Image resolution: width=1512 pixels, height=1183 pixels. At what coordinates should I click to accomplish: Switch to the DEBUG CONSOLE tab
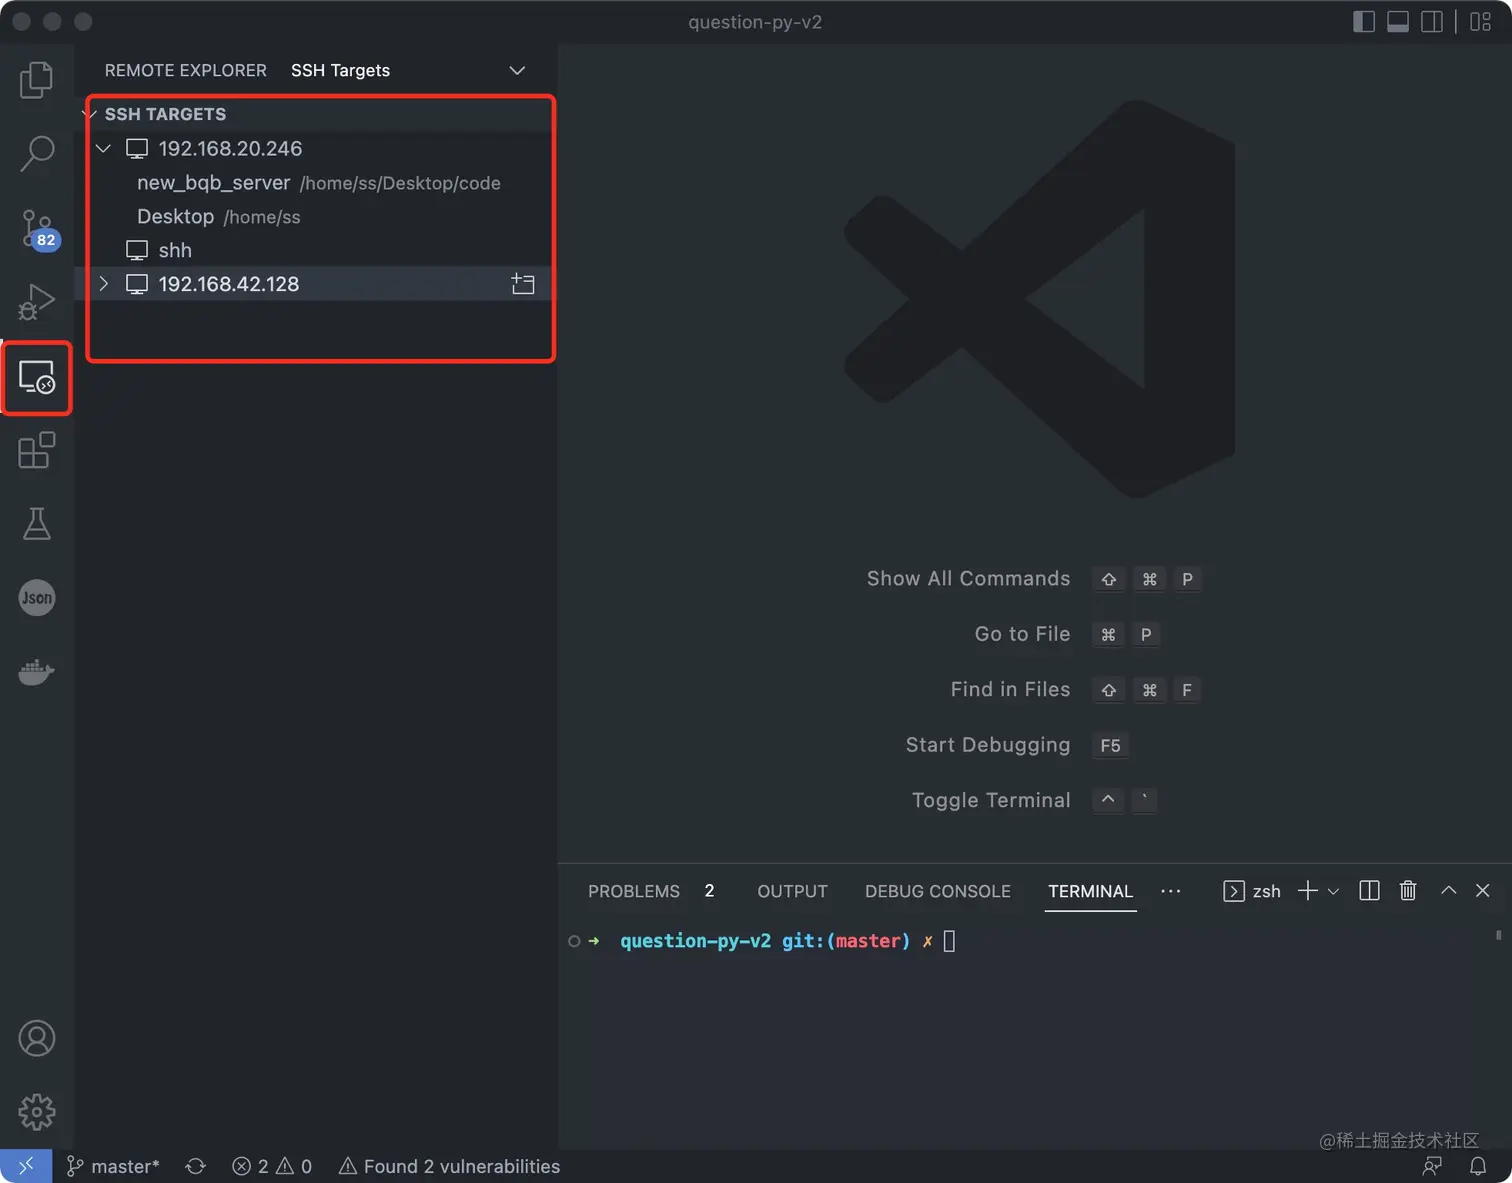pos(938,891)
